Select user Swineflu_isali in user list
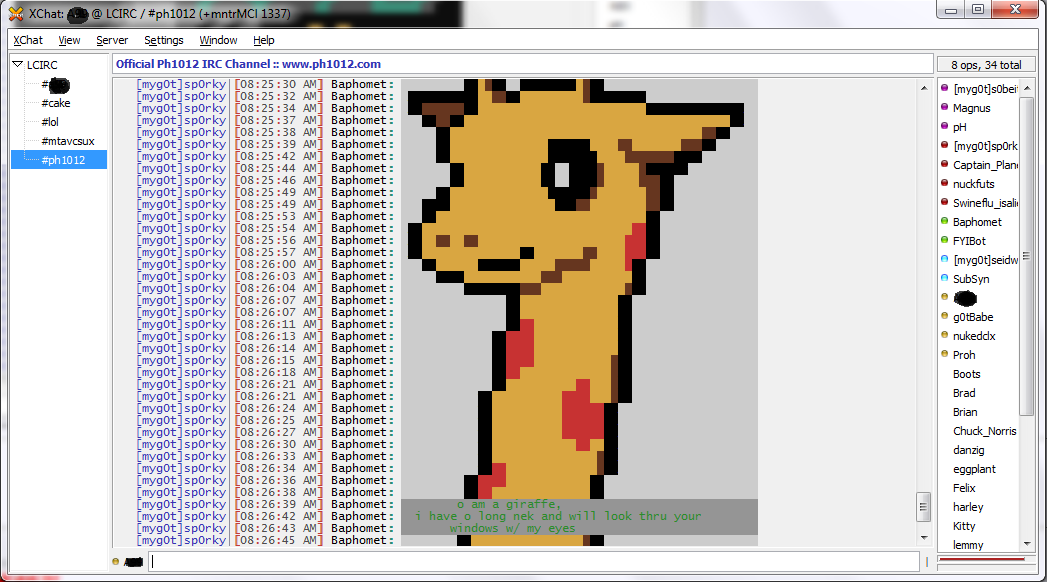The height and width of the screenshot is (582, 1047). pyautogui.click(x=985, y=203)
